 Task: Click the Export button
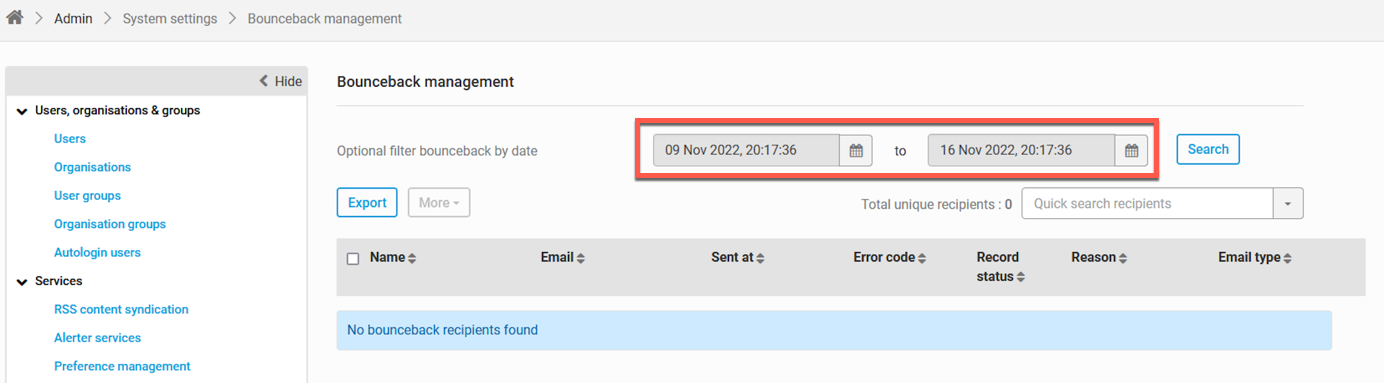tap(367, 203)
